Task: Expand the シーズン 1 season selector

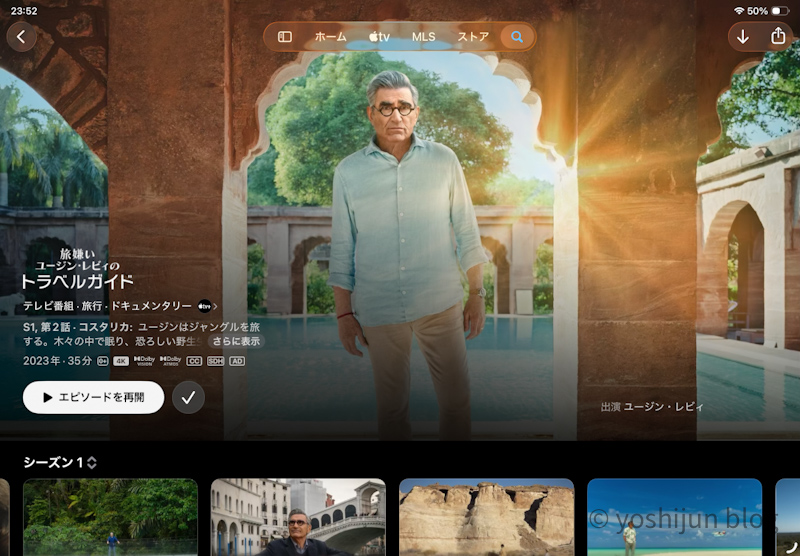Action: [x=60, y=463]
